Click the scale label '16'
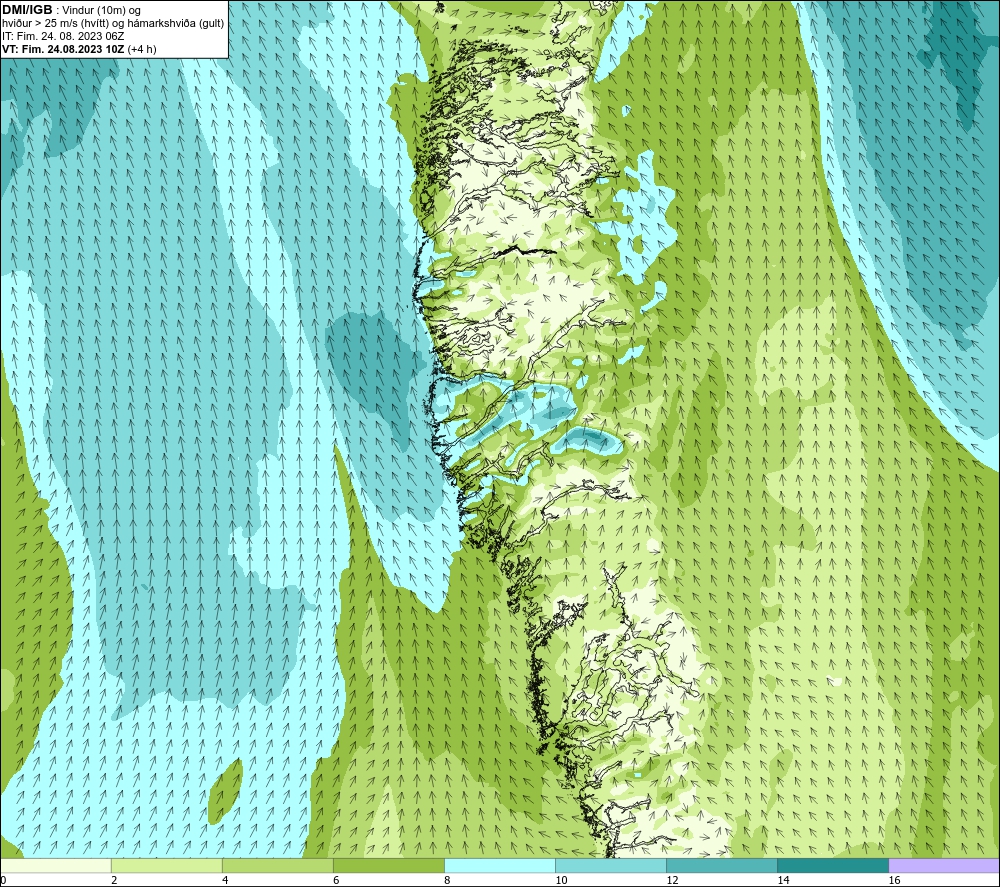This screenshot has height=887, width=1000. coord(893,881)
